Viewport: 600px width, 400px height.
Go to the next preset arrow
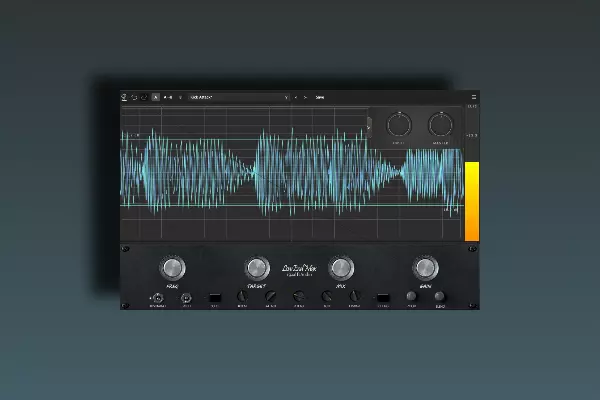pos(305,97)
